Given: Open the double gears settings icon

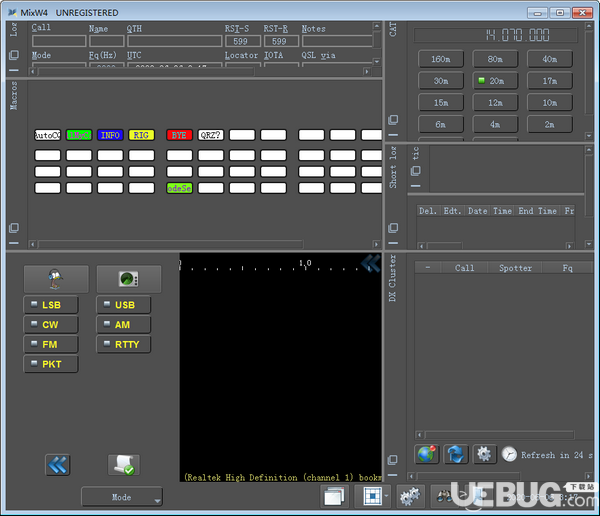Looking at the screenshot, I should coord(410,496).
